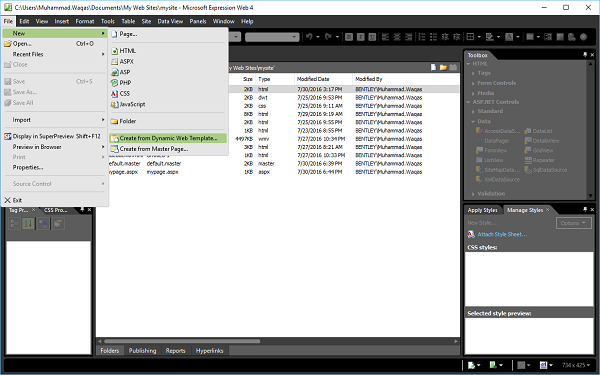The image size is (600, 375).
Task: Open the font size combo box
Action: click(272, 37)
